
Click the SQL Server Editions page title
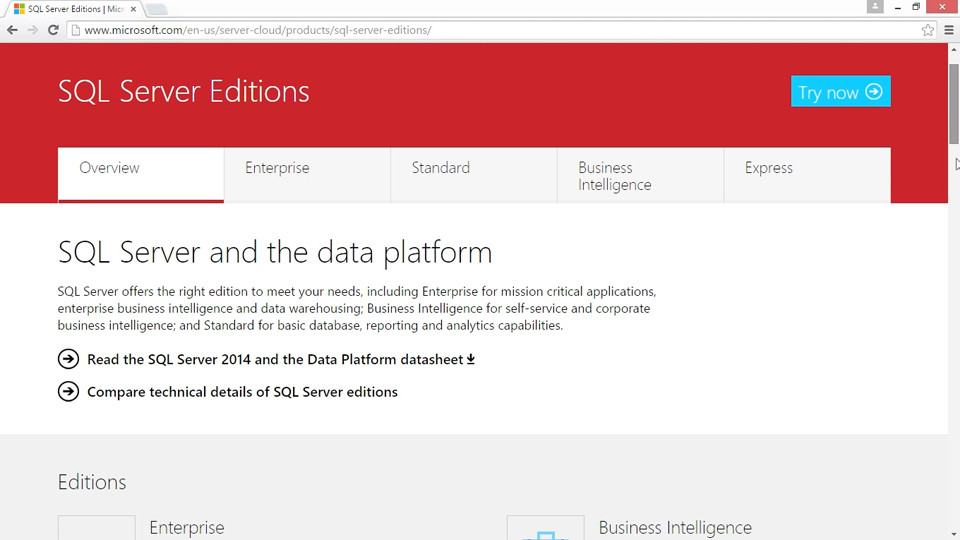click(184, 91)
